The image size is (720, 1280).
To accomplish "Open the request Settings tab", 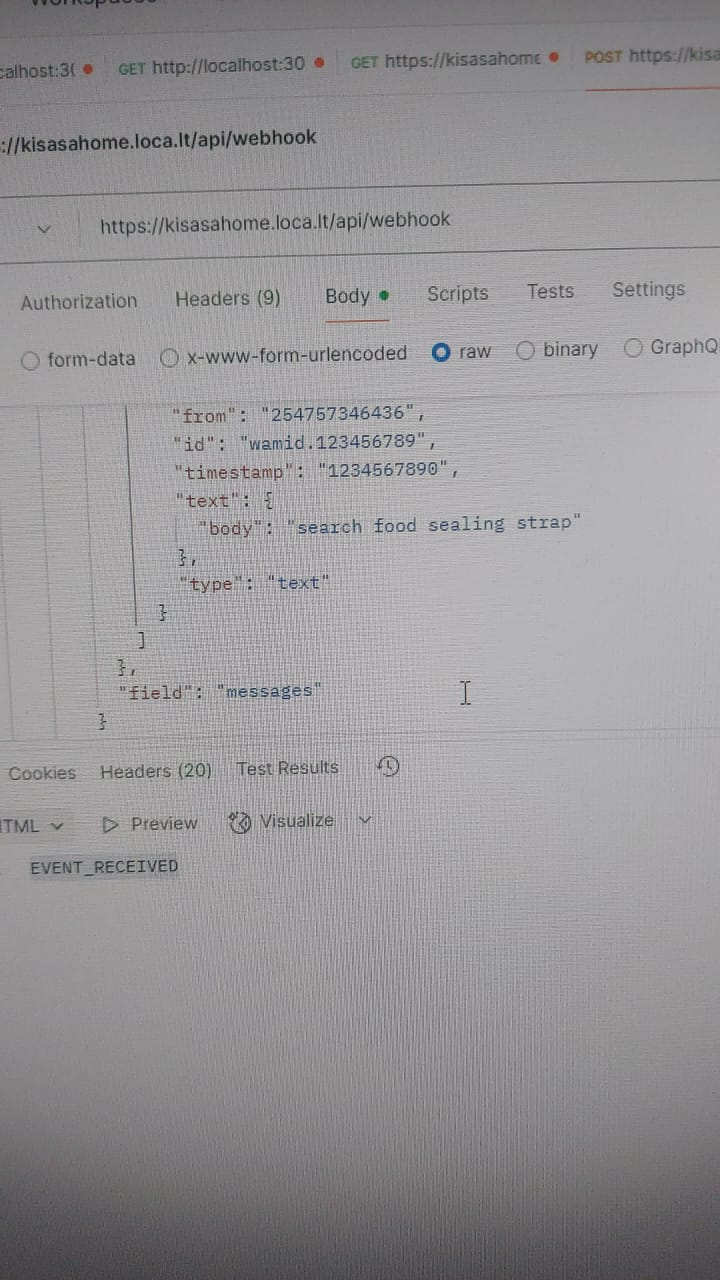I will [649, 290].
